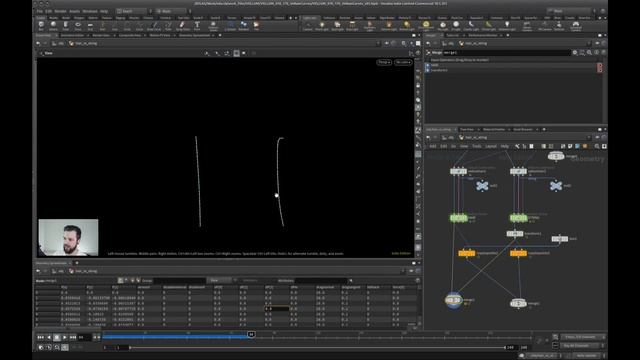This screenshot has width=640, height=360.
Task: Add a Spot Light from the shelf
Action: (x=337, y=26)
